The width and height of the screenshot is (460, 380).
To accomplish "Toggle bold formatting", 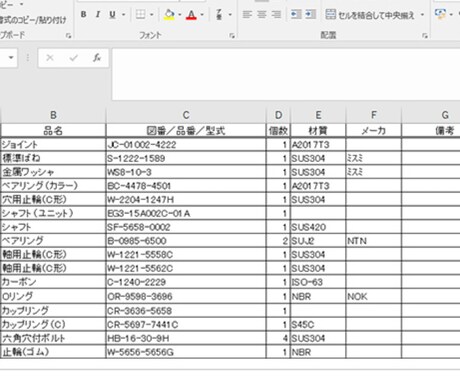I will tap(84, 14).
